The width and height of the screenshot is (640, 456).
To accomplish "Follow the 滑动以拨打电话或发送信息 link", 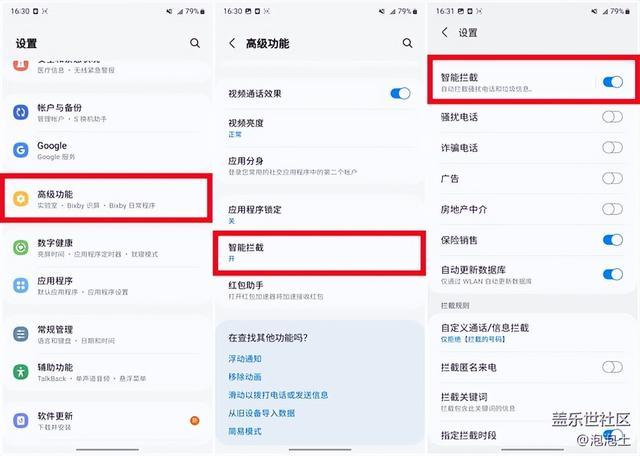I will (278, 395).
